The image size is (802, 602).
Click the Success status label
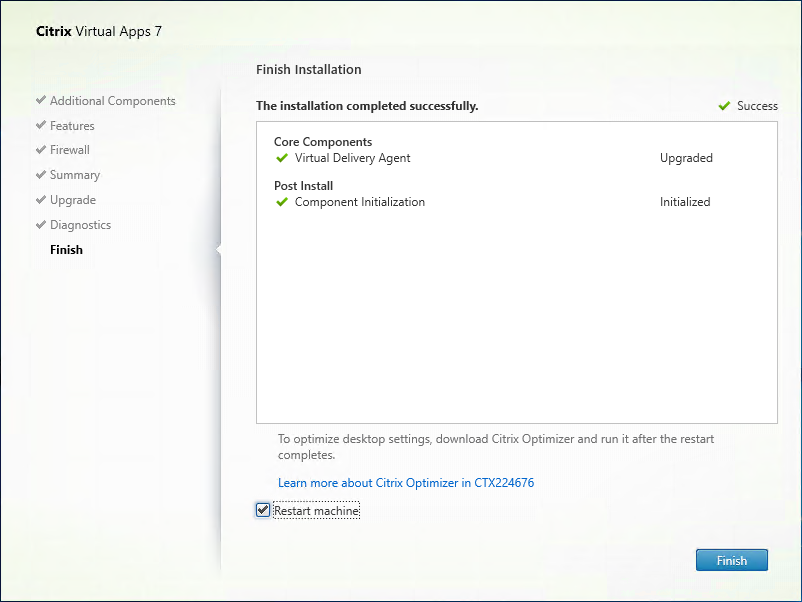(x=757, y=106)
